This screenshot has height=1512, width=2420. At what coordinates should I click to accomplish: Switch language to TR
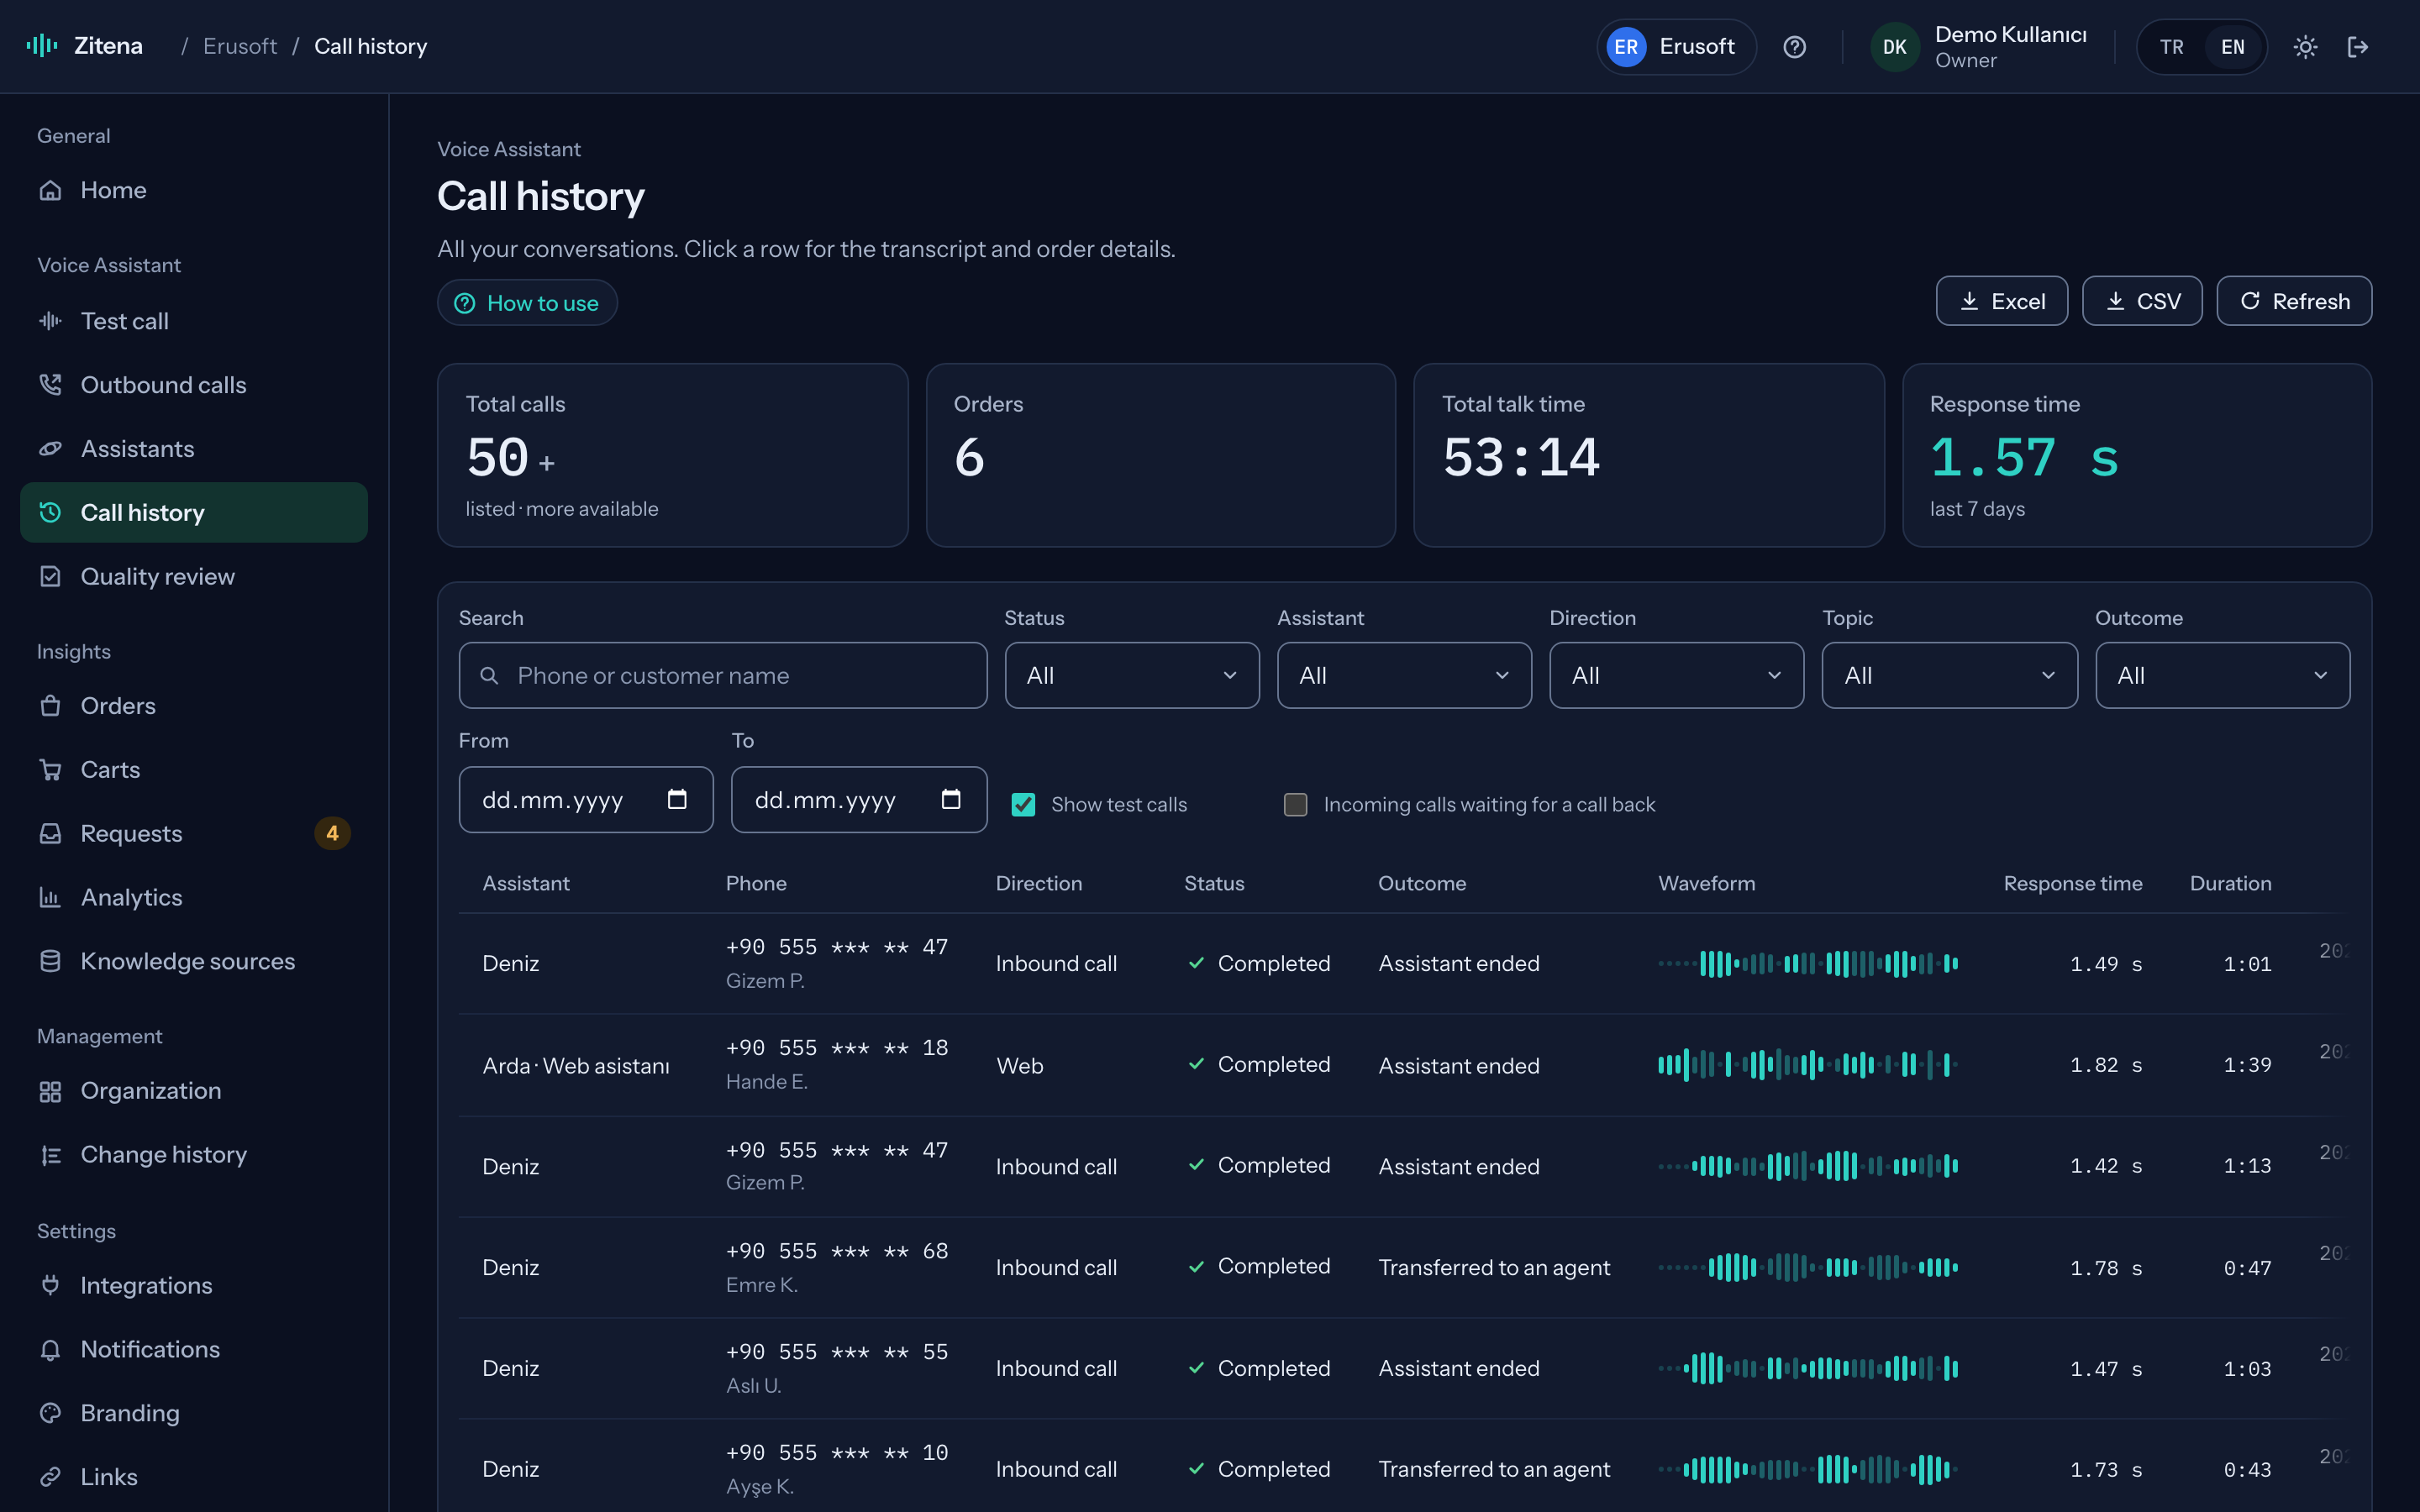pos(2171,47)
